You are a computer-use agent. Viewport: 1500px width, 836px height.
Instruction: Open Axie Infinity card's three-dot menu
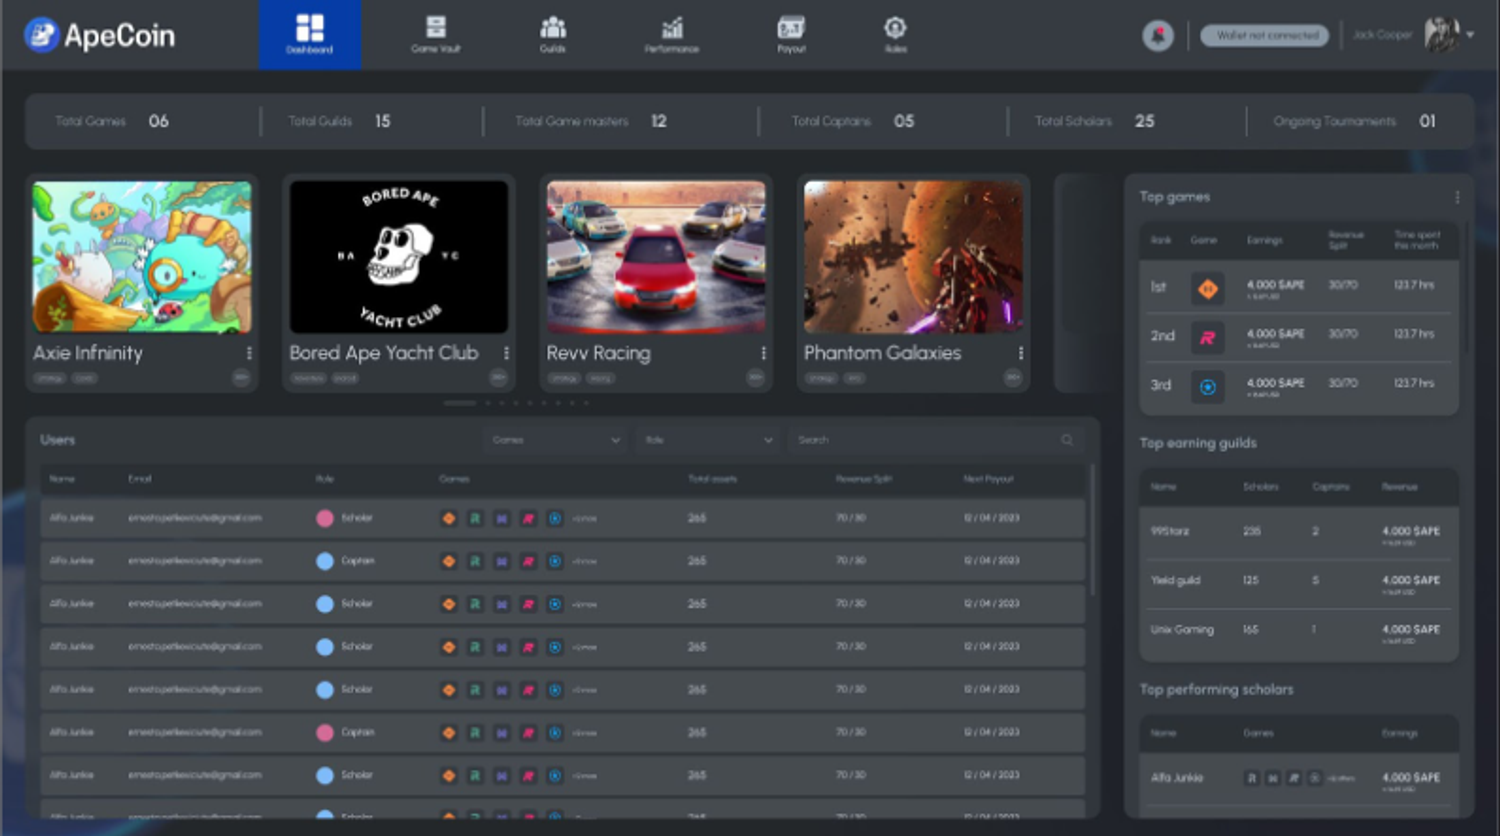[x=249, y=353]
